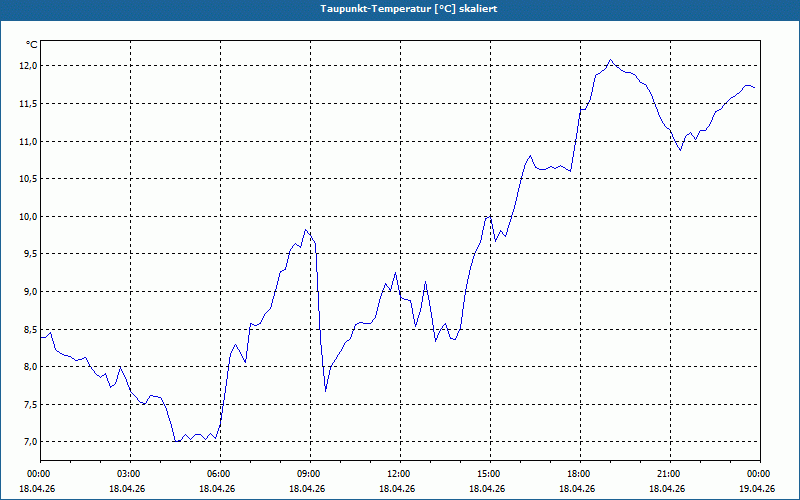Select the 18.04.26 date beneath 21:00
This screenshot has height=500, width=800.
pos(667,488)
